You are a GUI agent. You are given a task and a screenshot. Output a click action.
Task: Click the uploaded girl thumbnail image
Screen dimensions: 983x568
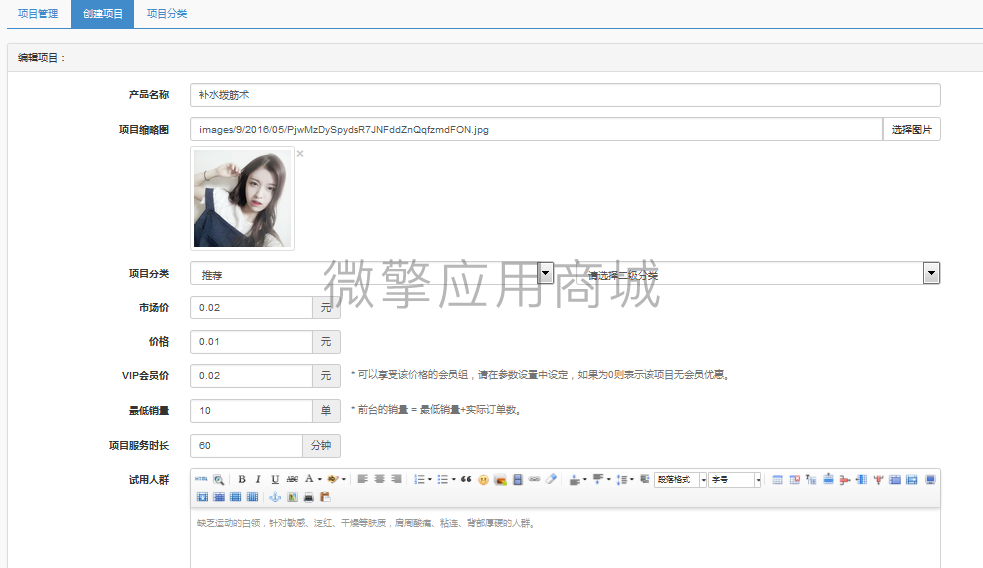pyautogui.click(x=242, y=198)
